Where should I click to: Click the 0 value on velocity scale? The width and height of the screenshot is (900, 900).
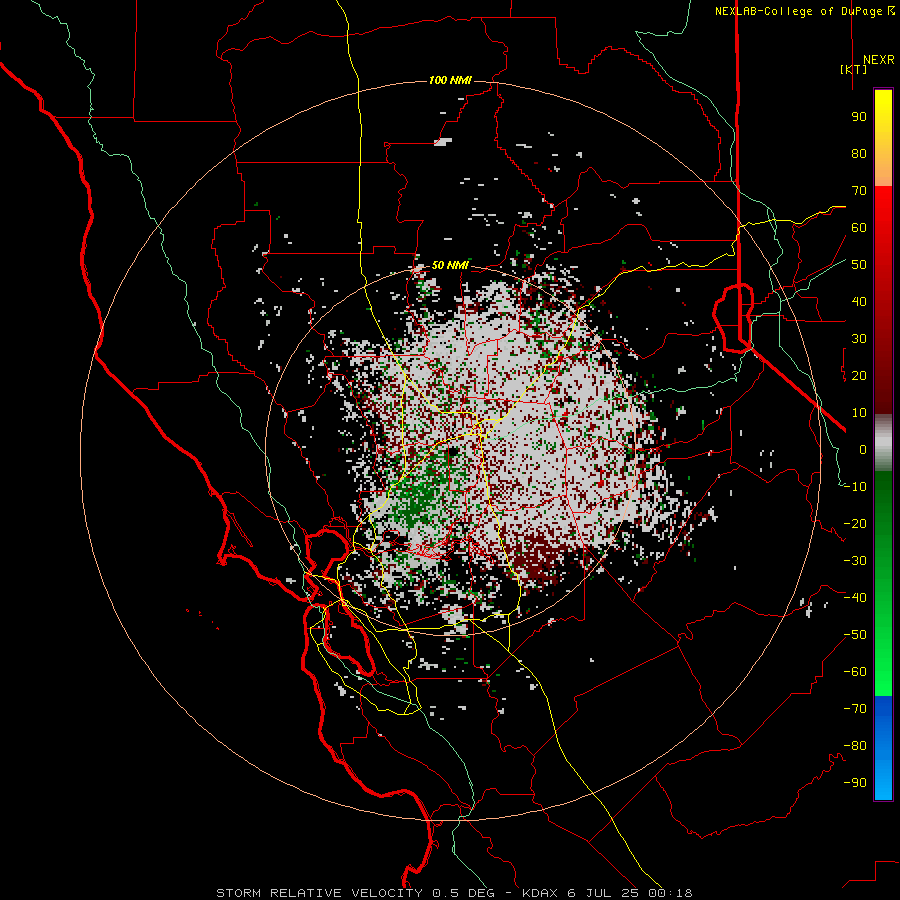coord(863,449)
